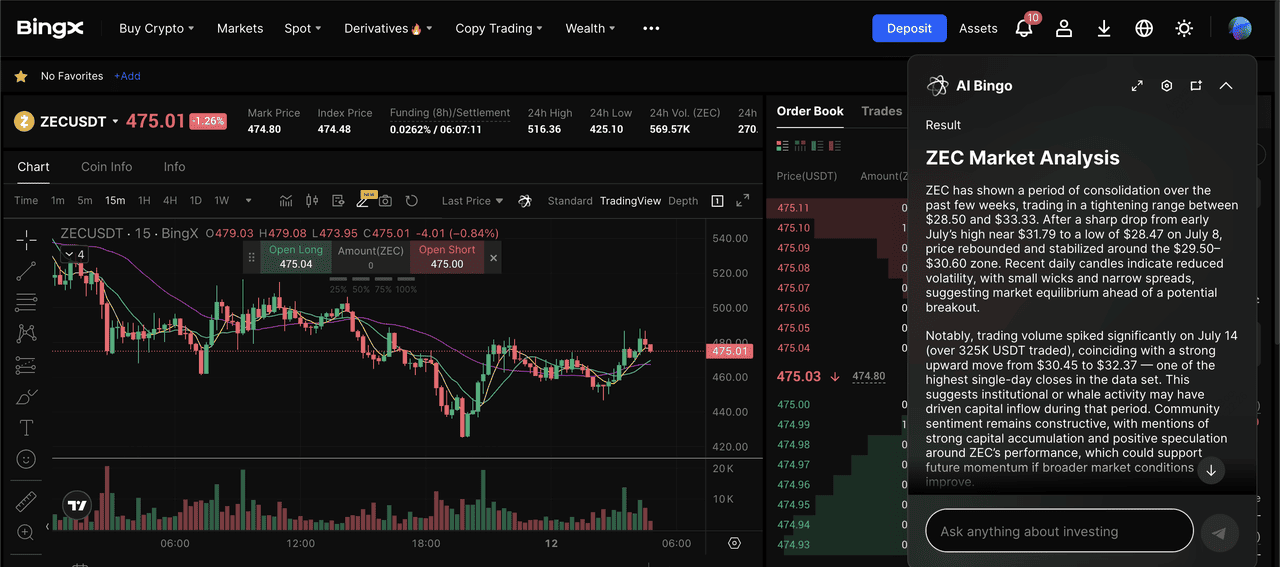Click the blue Deposit button
The height and width of the screenshot is (567, 1280).
909,28
